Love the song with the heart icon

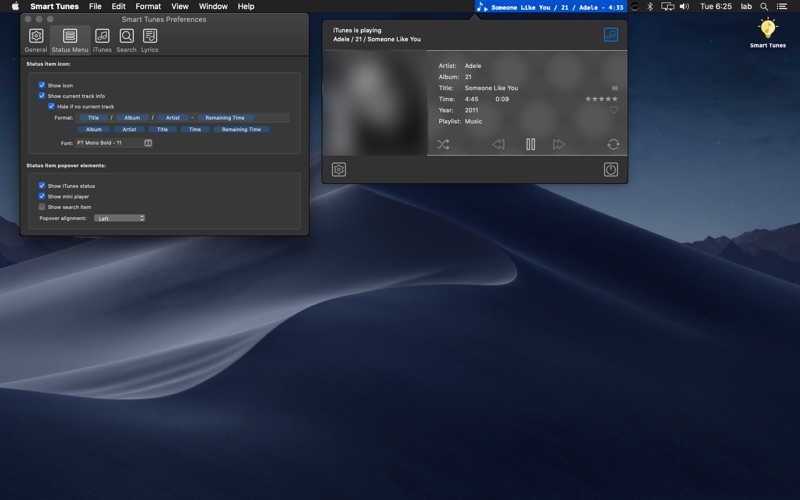[614, 110]
